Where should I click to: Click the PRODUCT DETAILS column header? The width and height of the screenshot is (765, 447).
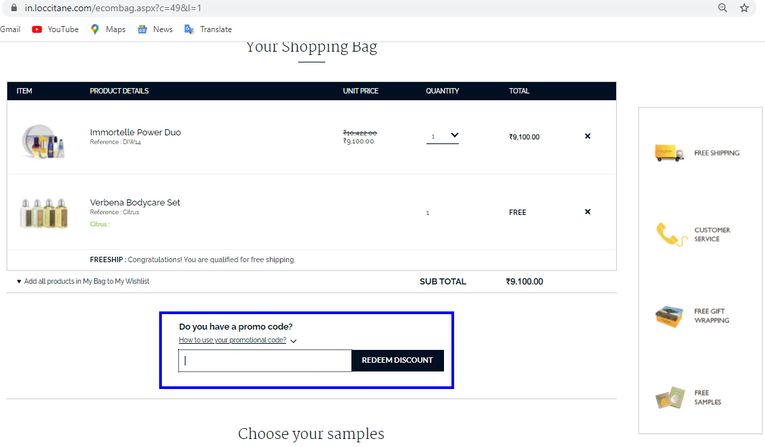click(x=119, y=91)
